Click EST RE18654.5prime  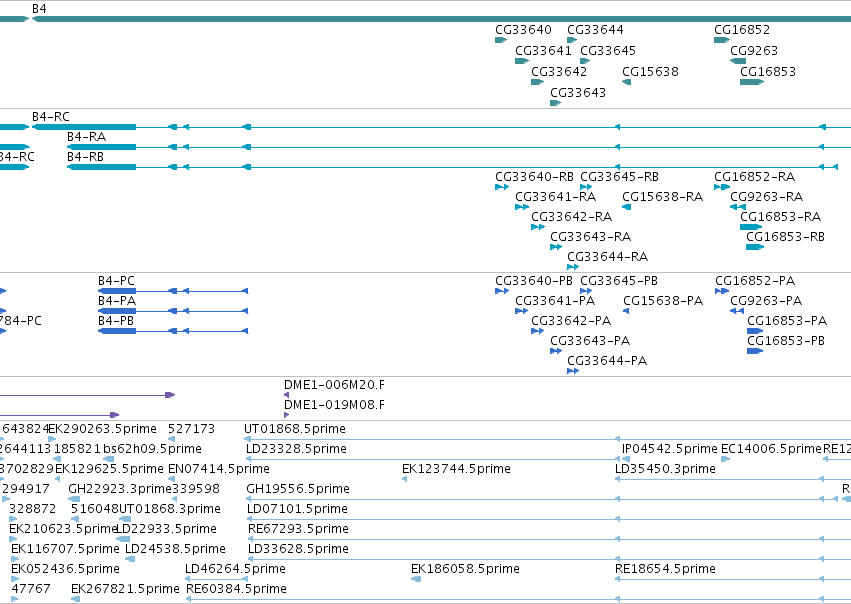click(x=665, y=569)
